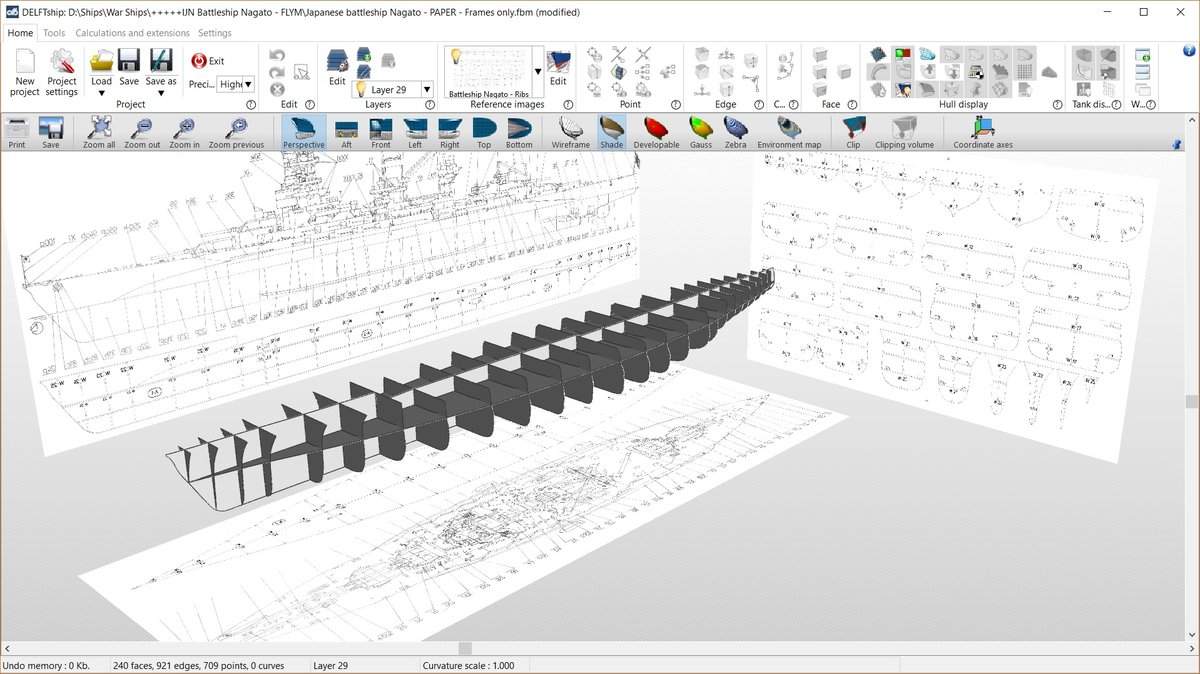Open the Tools ribbon tab
The width and height of the screenshot is (1200, 674).
pos(54,33)
